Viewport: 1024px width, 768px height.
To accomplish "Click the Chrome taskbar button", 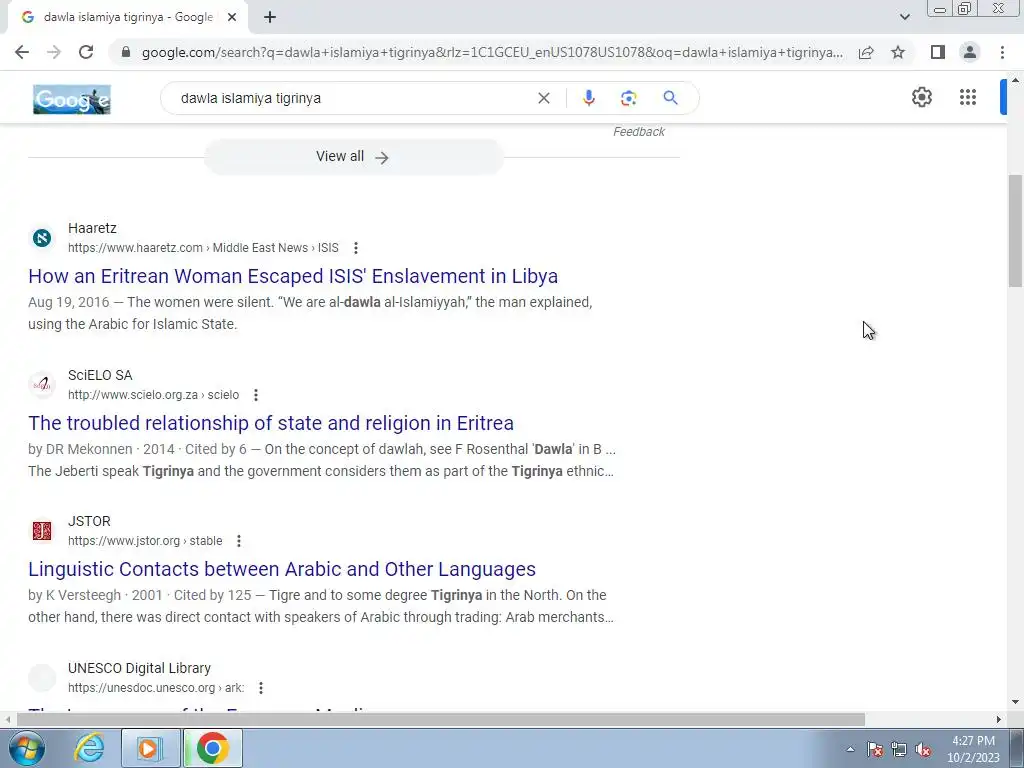I will [x=213, y=748].
